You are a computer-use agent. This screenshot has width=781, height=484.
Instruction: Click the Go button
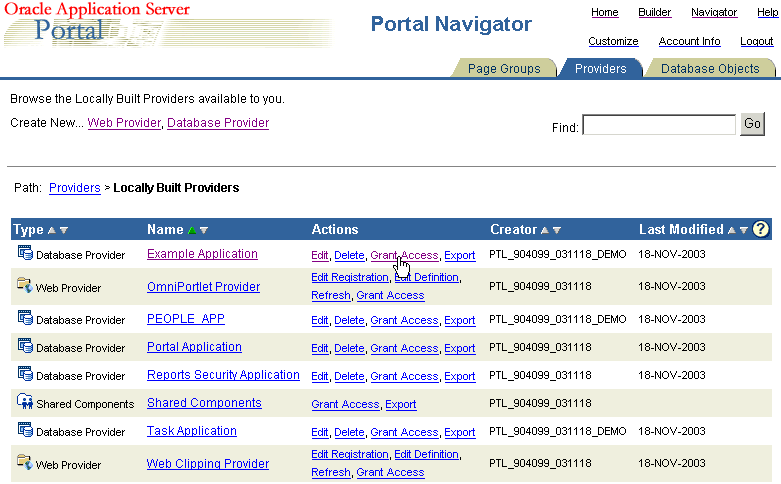click(x=752, y=123)
